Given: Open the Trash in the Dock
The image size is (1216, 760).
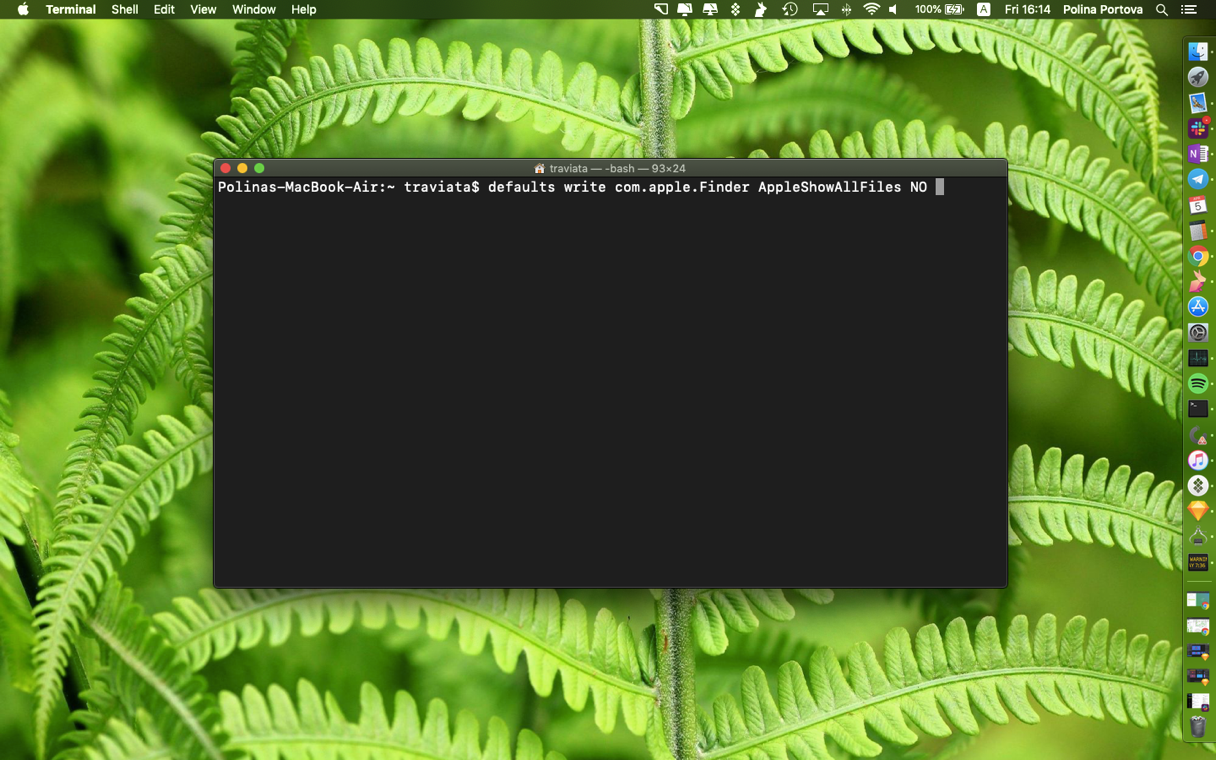Looking at the screenshot, I should point(1198,727).
